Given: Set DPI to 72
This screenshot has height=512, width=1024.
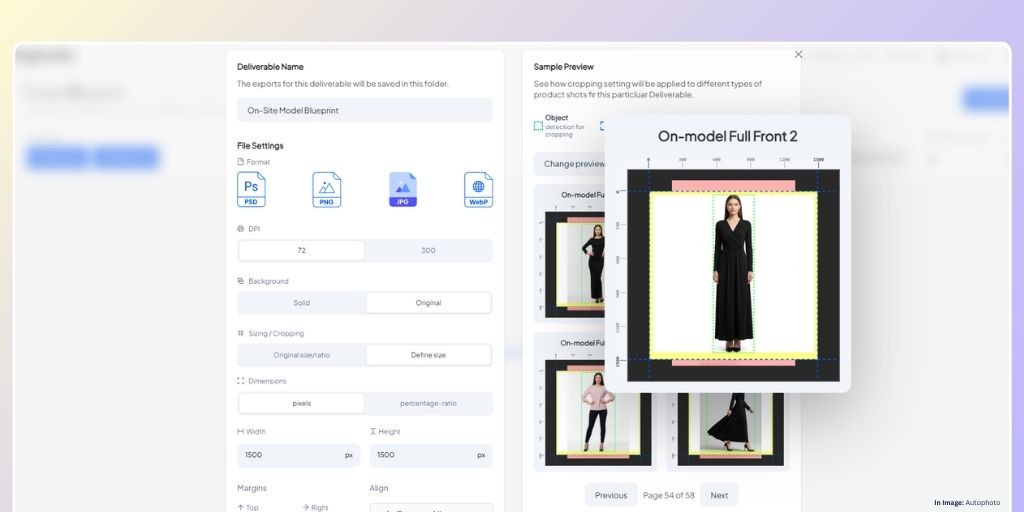Looking at the screenshot, I should [x=301, y=250].
